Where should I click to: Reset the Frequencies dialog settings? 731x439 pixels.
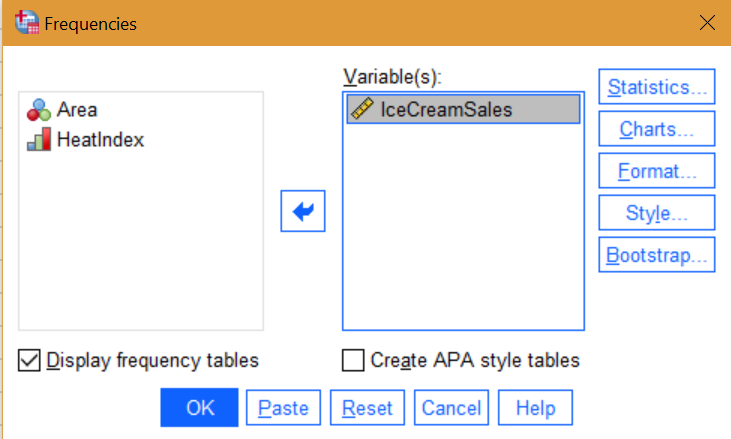click(368, 408)
